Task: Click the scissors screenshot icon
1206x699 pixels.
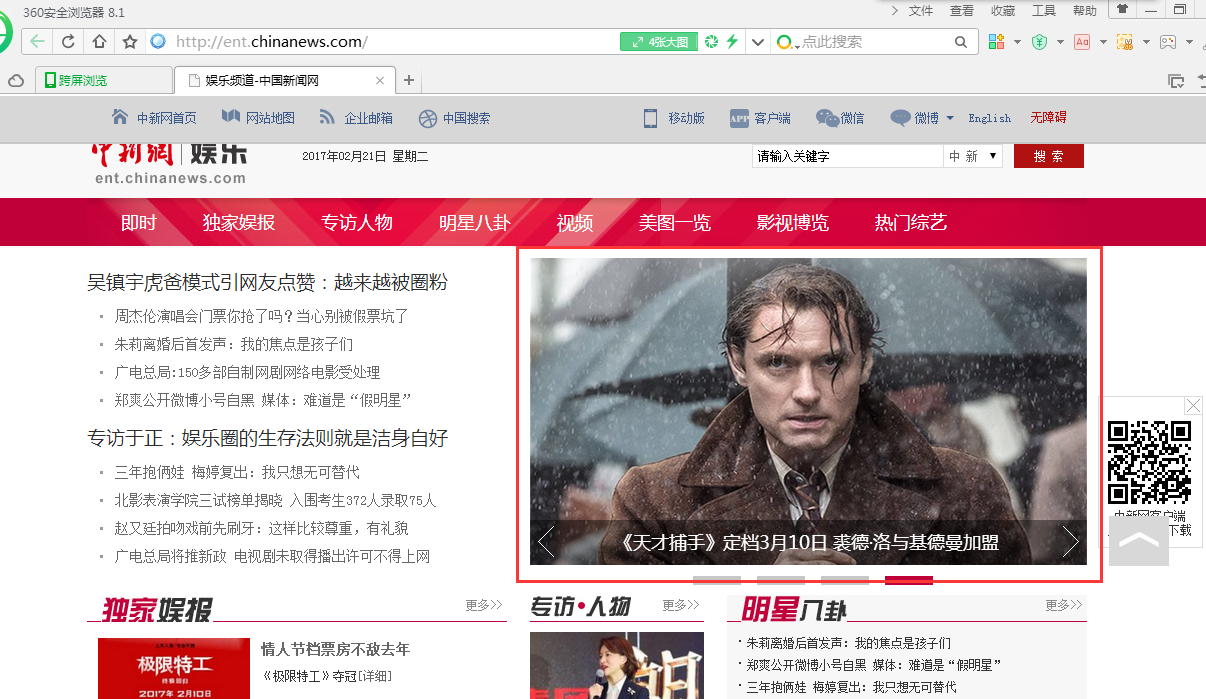Action: [x=1125, y=42]
